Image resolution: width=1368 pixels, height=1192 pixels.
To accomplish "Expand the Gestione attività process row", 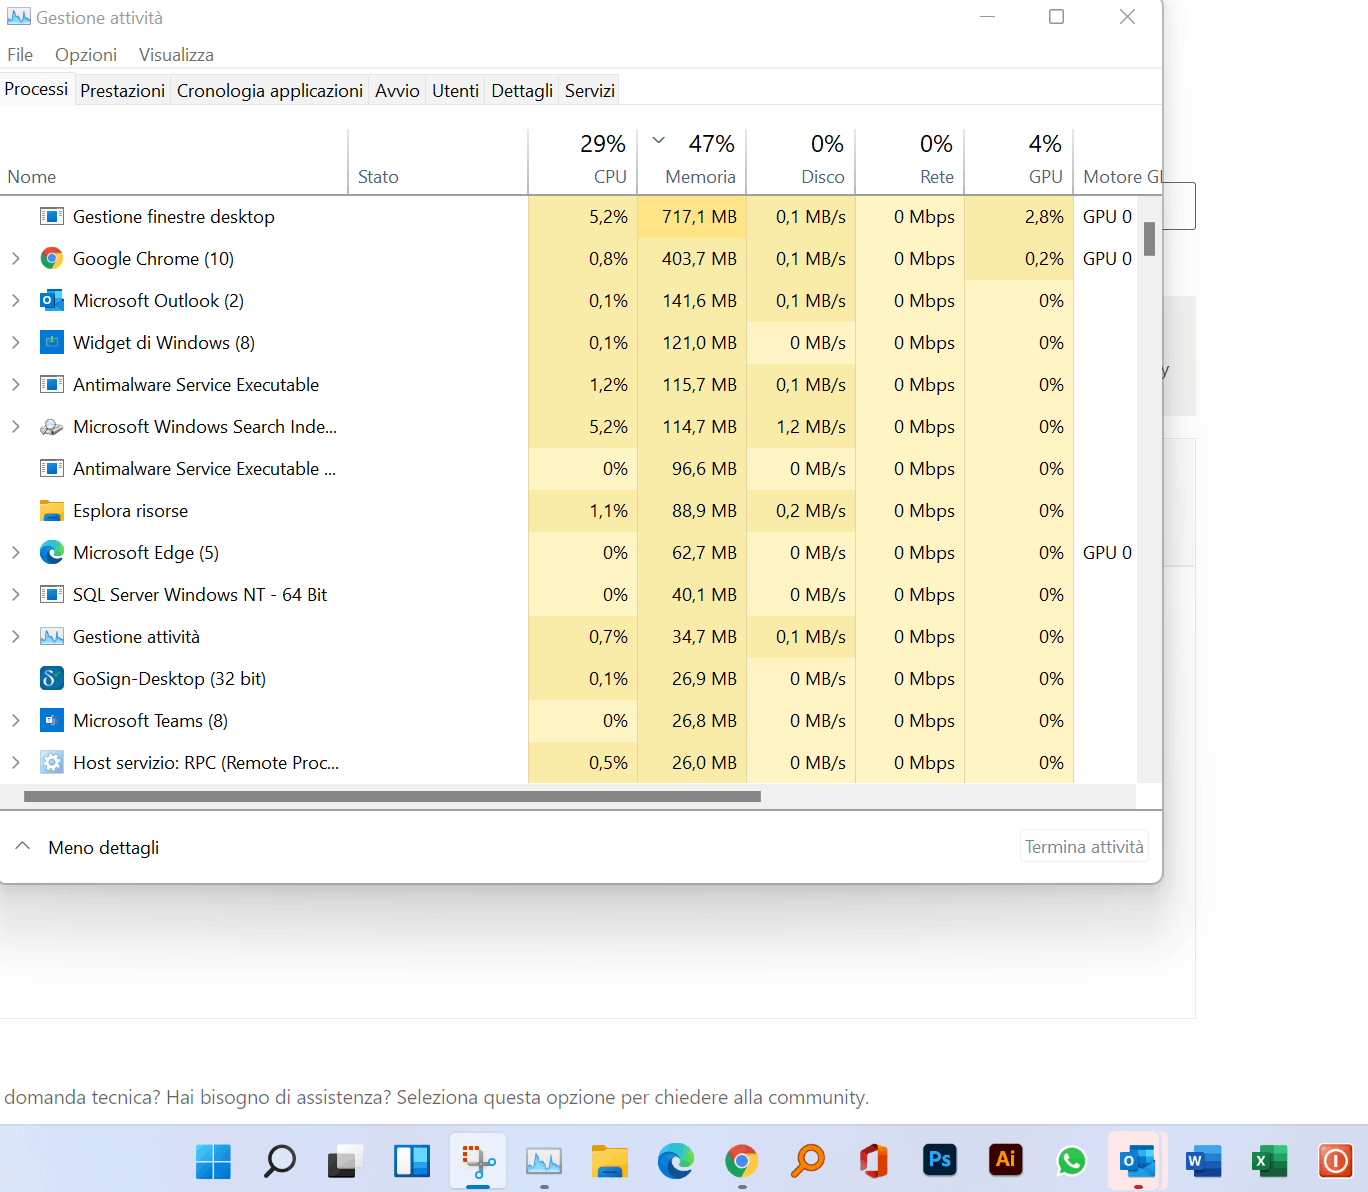I will 16,637.
